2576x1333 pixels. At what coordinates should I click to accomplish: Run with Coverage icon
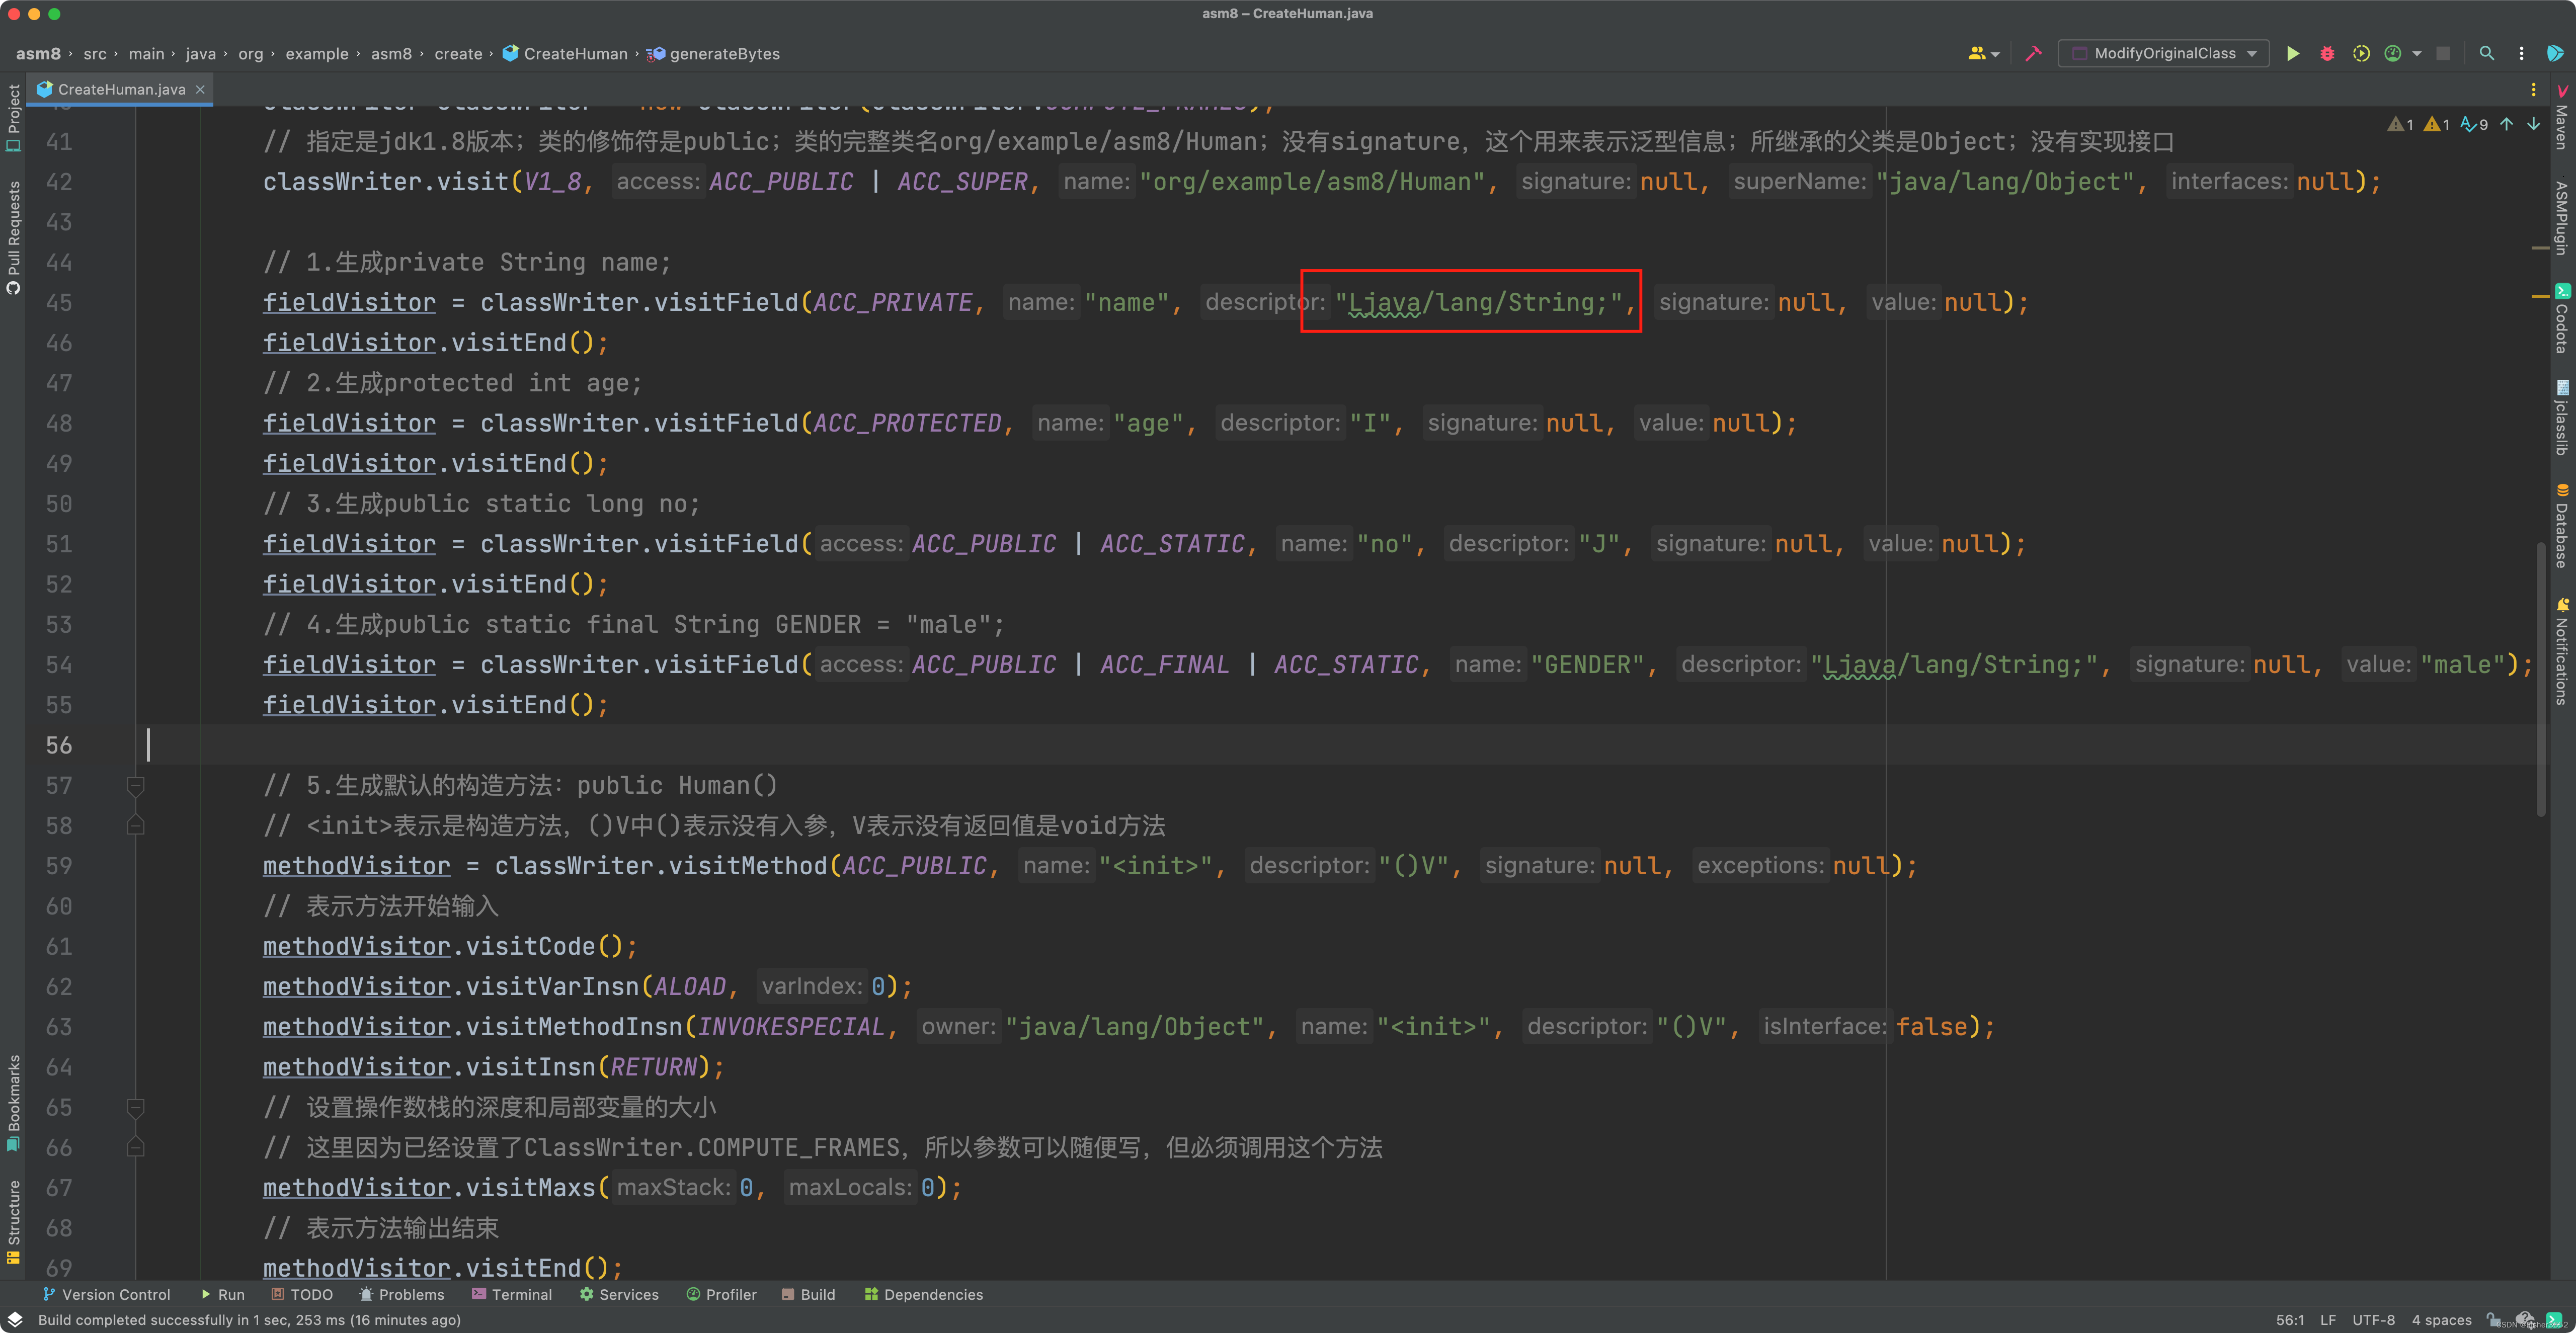point(2361,54)
